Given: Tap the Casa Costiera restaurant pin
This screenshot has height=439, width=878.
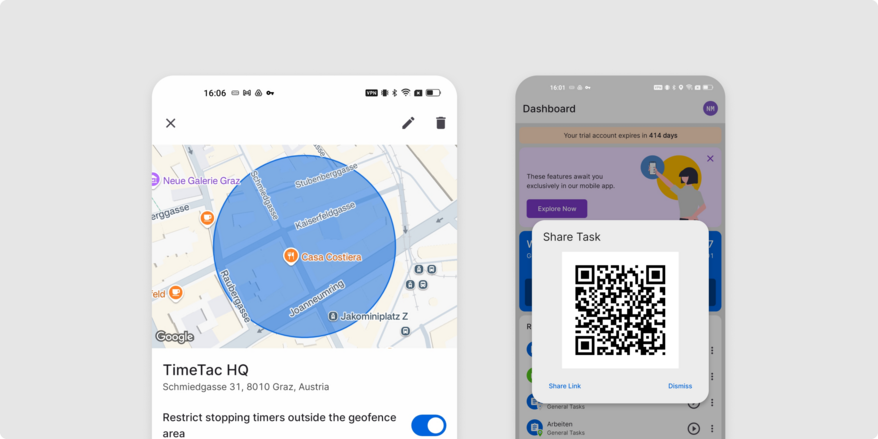Looking at the screenshot, I should (290, 256).
